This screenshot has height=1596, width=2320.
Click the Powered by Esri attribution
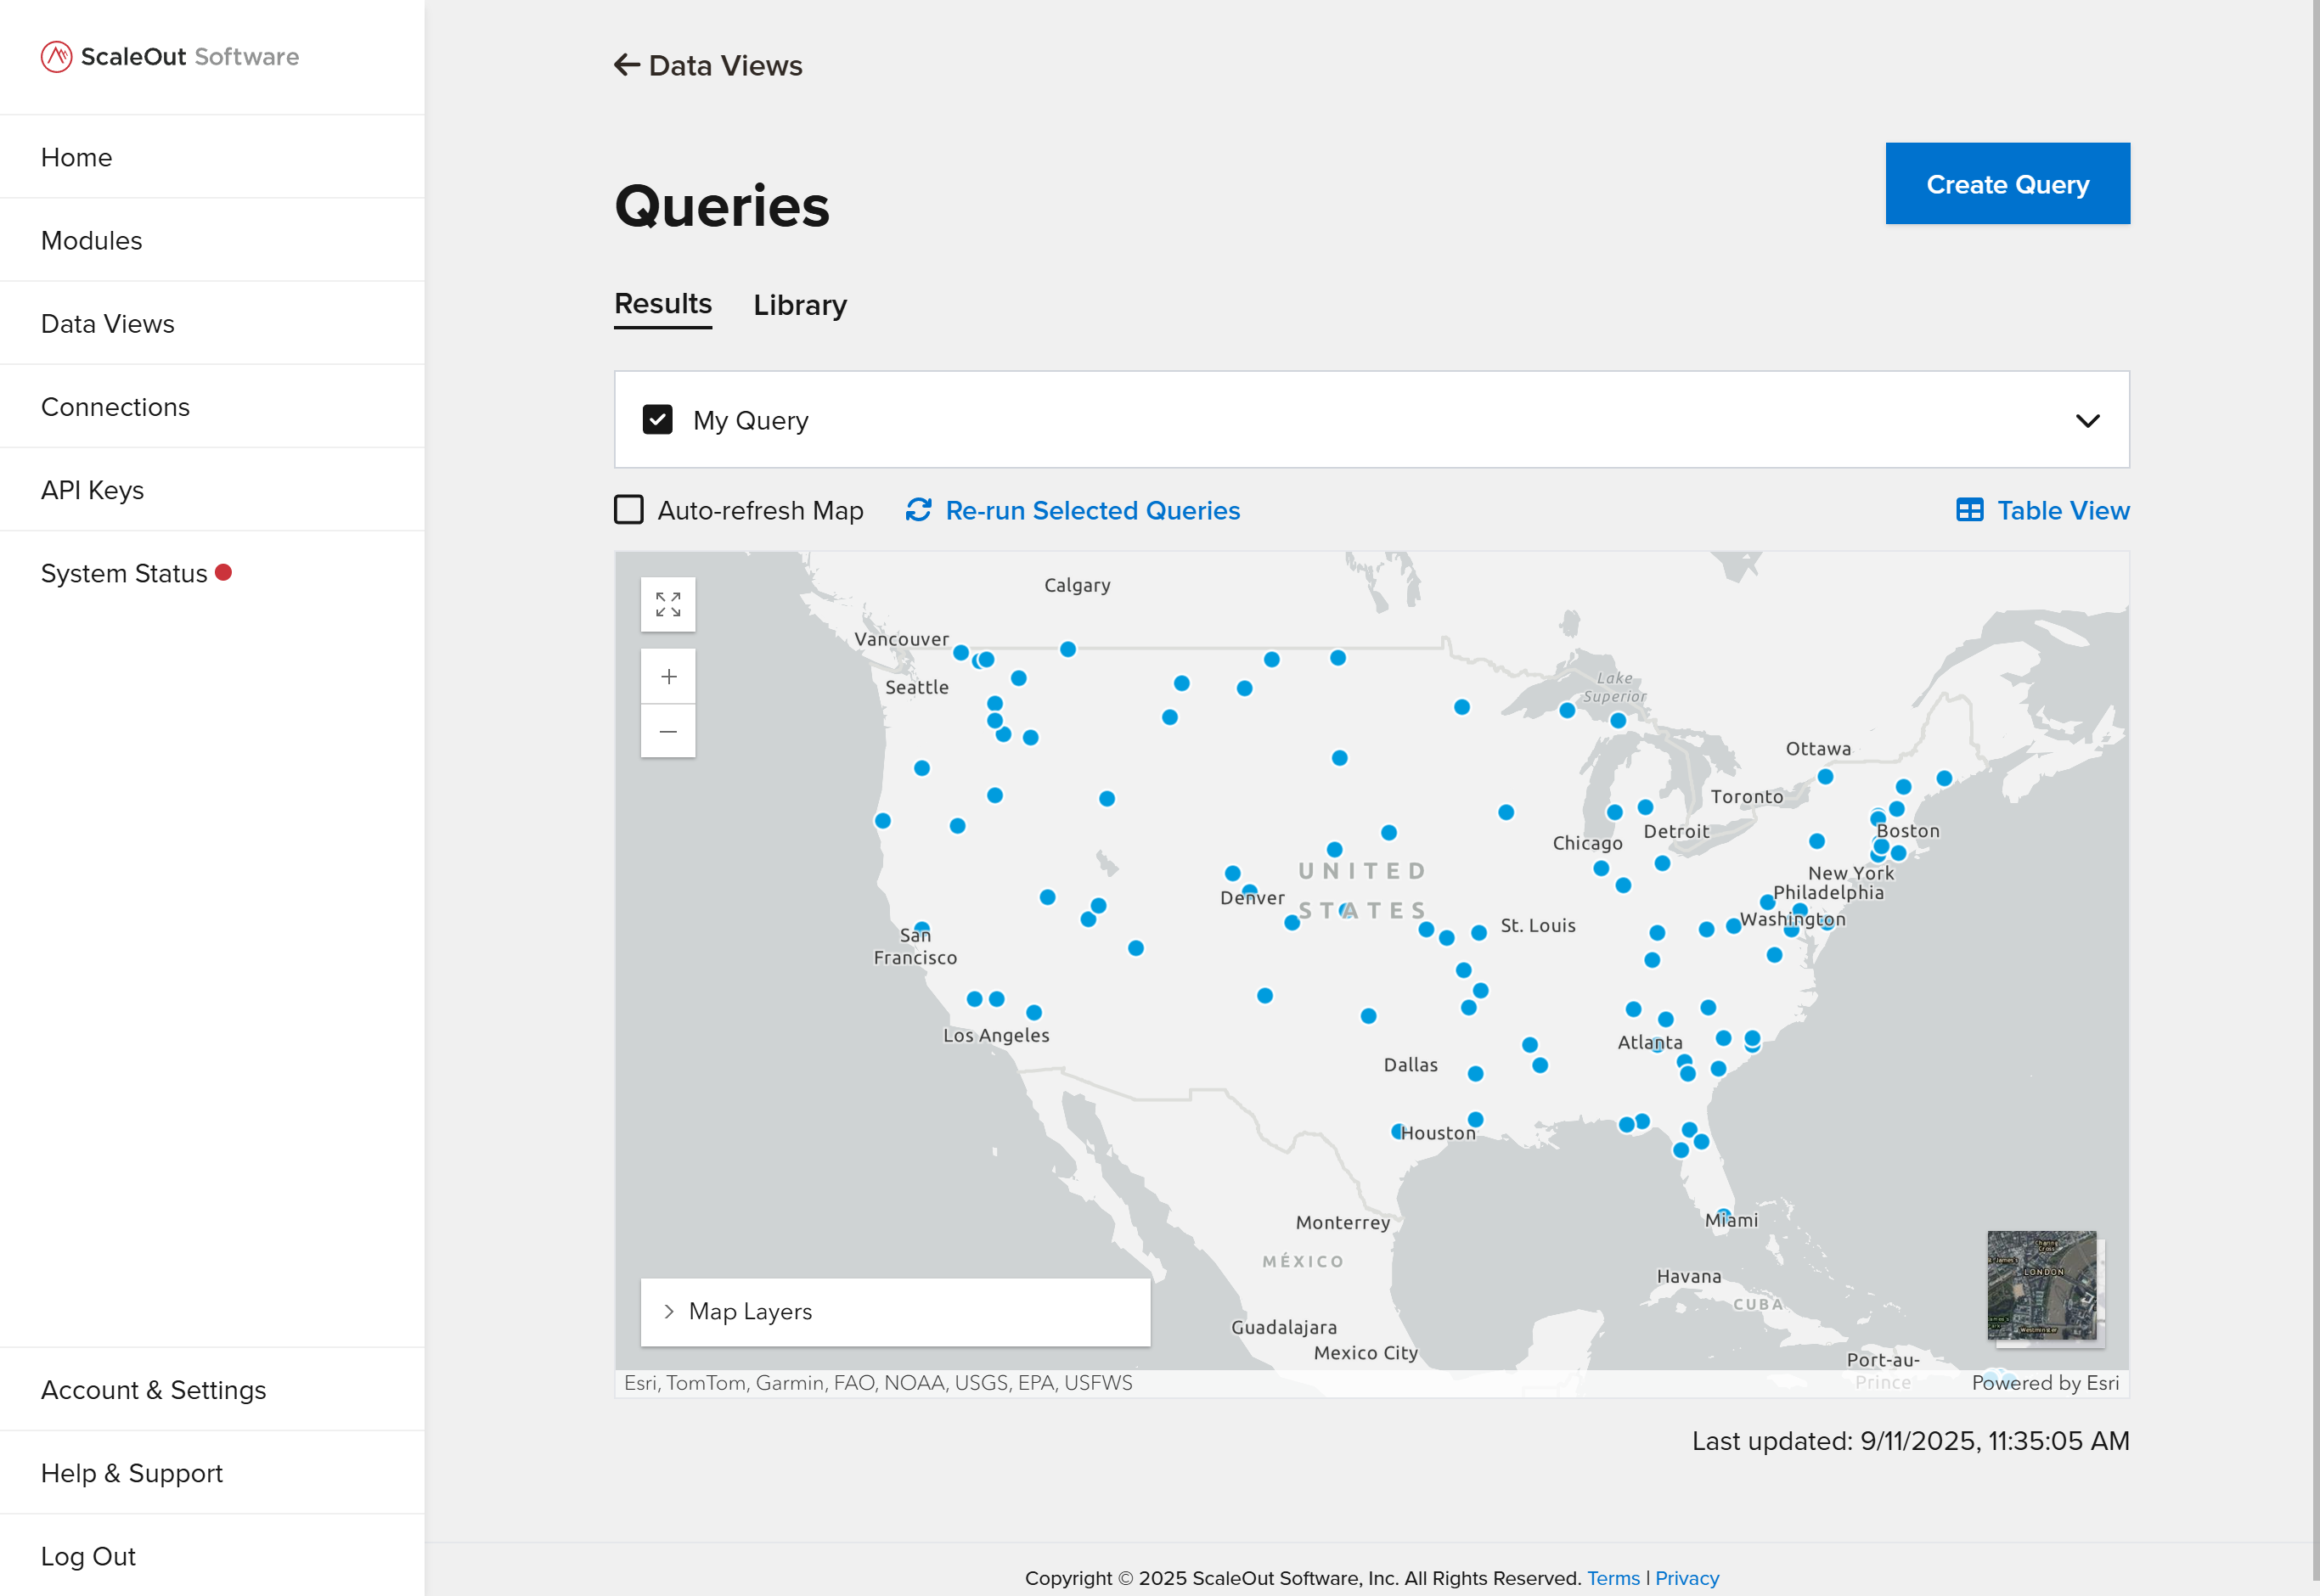(x=2045, y=1382)
